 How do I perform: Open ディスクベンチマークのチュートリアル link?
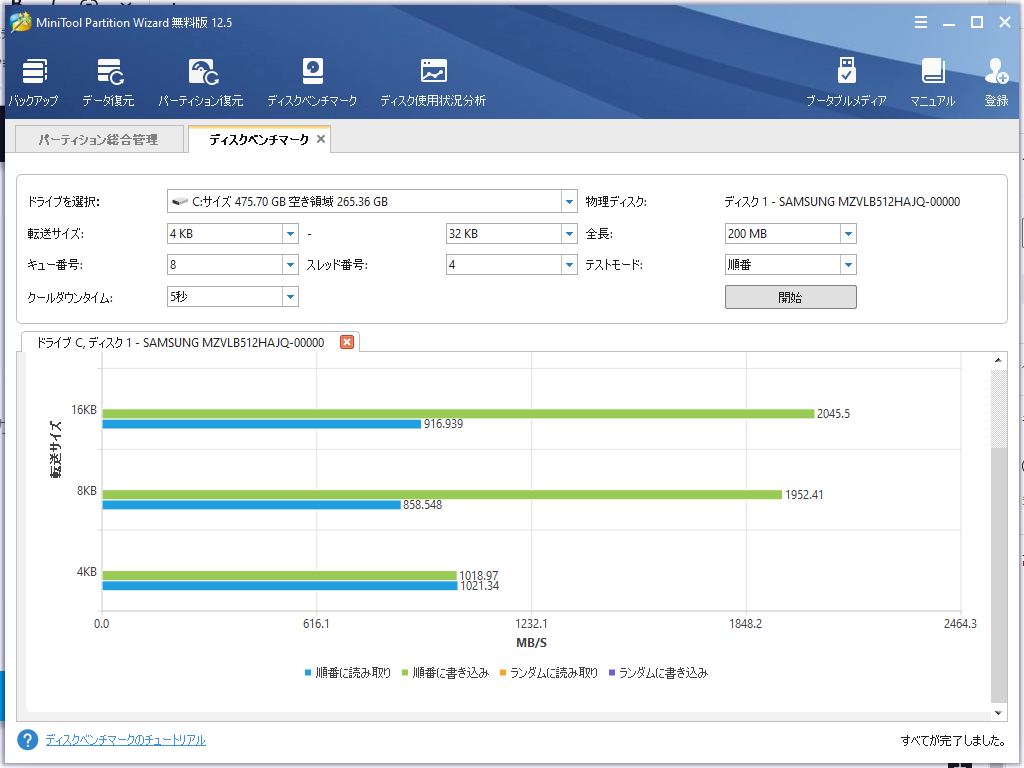click(125, 740)
